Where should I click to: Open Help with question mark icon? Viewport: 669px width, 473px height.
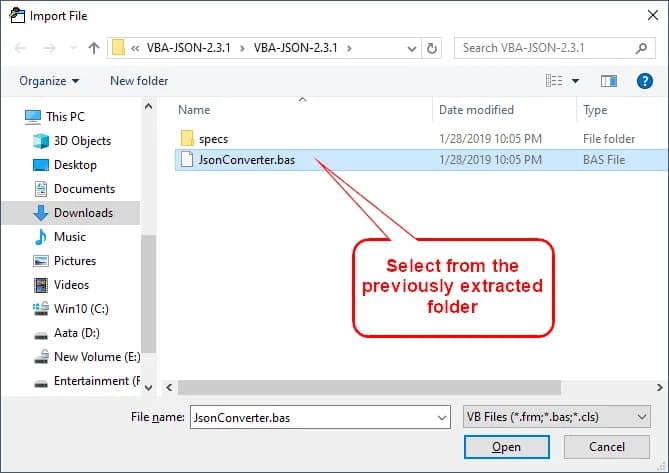tap(645, 81)
